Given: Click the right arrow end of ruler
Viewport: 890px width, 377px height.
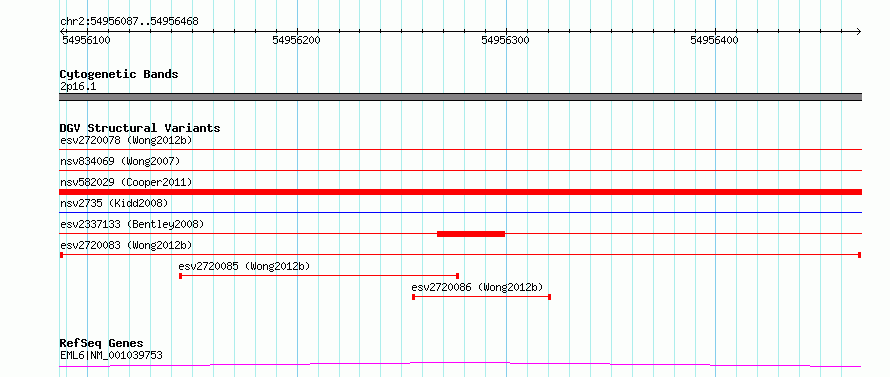Looking at the screenshot, I should pos(858,31).
